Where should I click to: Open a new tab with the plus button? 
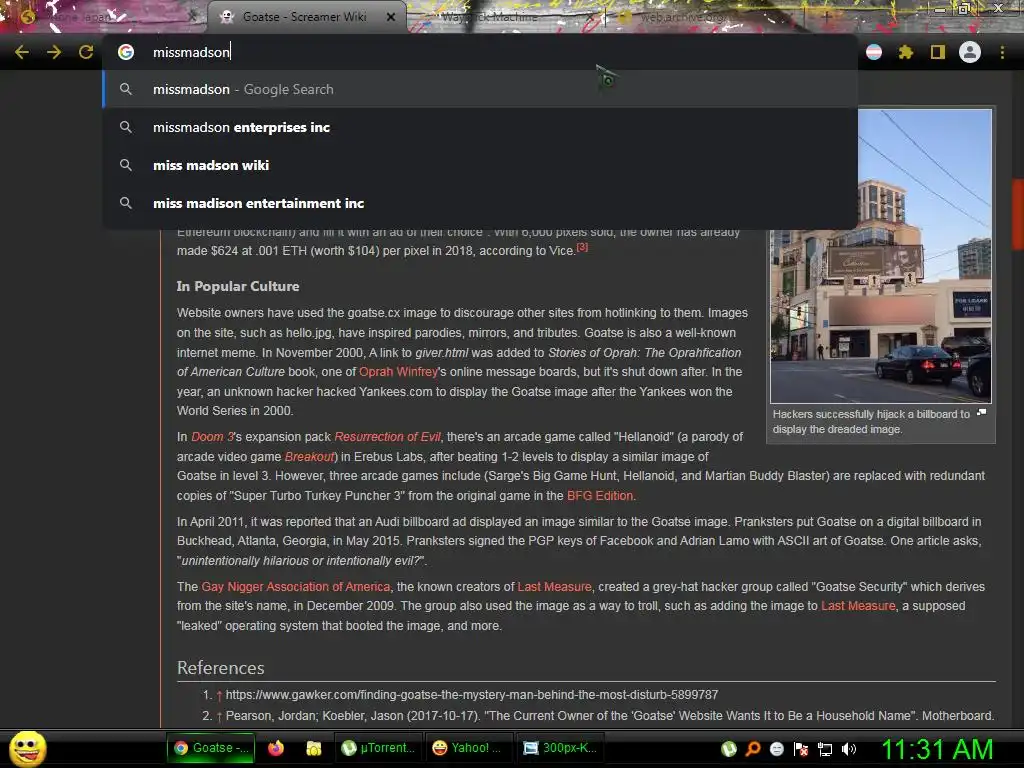[x=826, y=17]
